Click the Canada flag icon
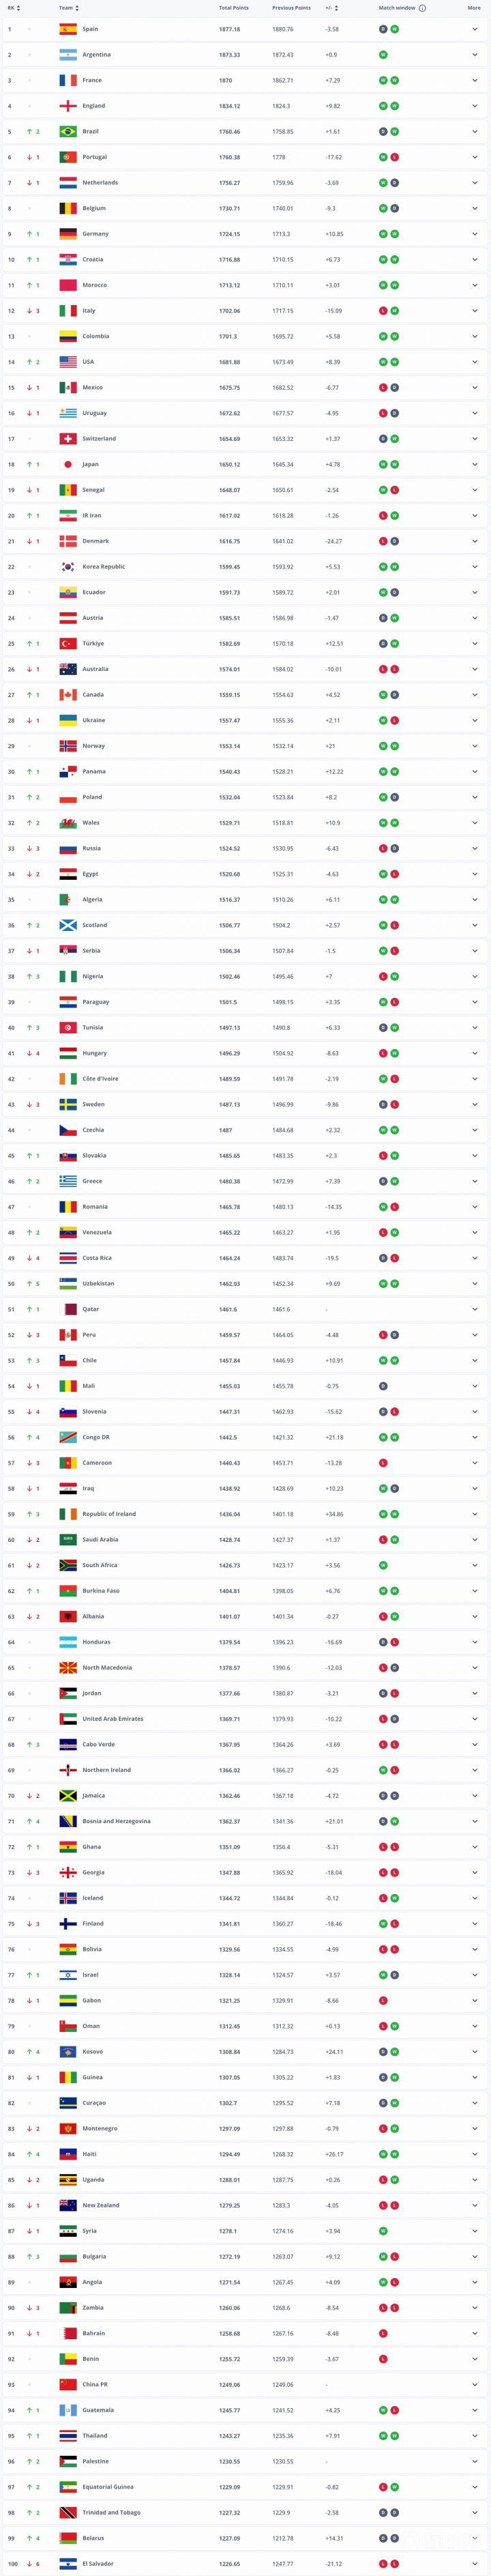The height and width of the screenshot is (2576, 491). pos(68,694)
